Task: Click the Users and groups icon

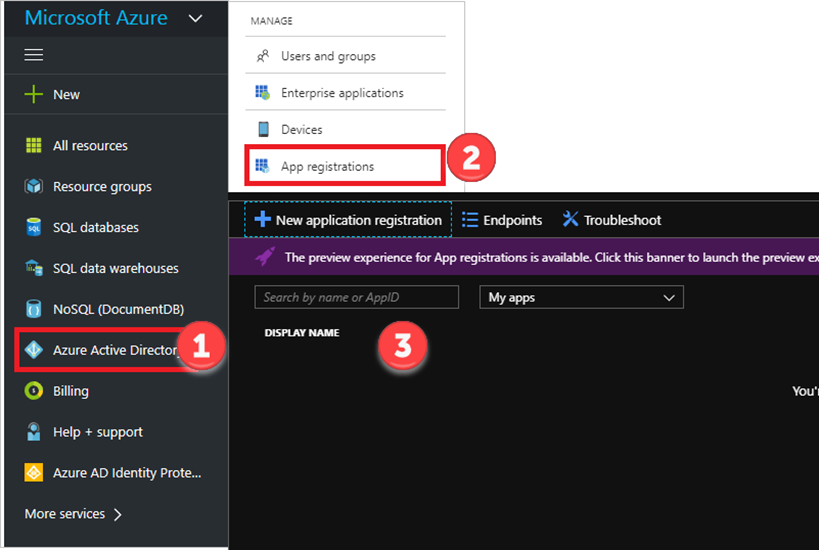Action: (263, 56)
